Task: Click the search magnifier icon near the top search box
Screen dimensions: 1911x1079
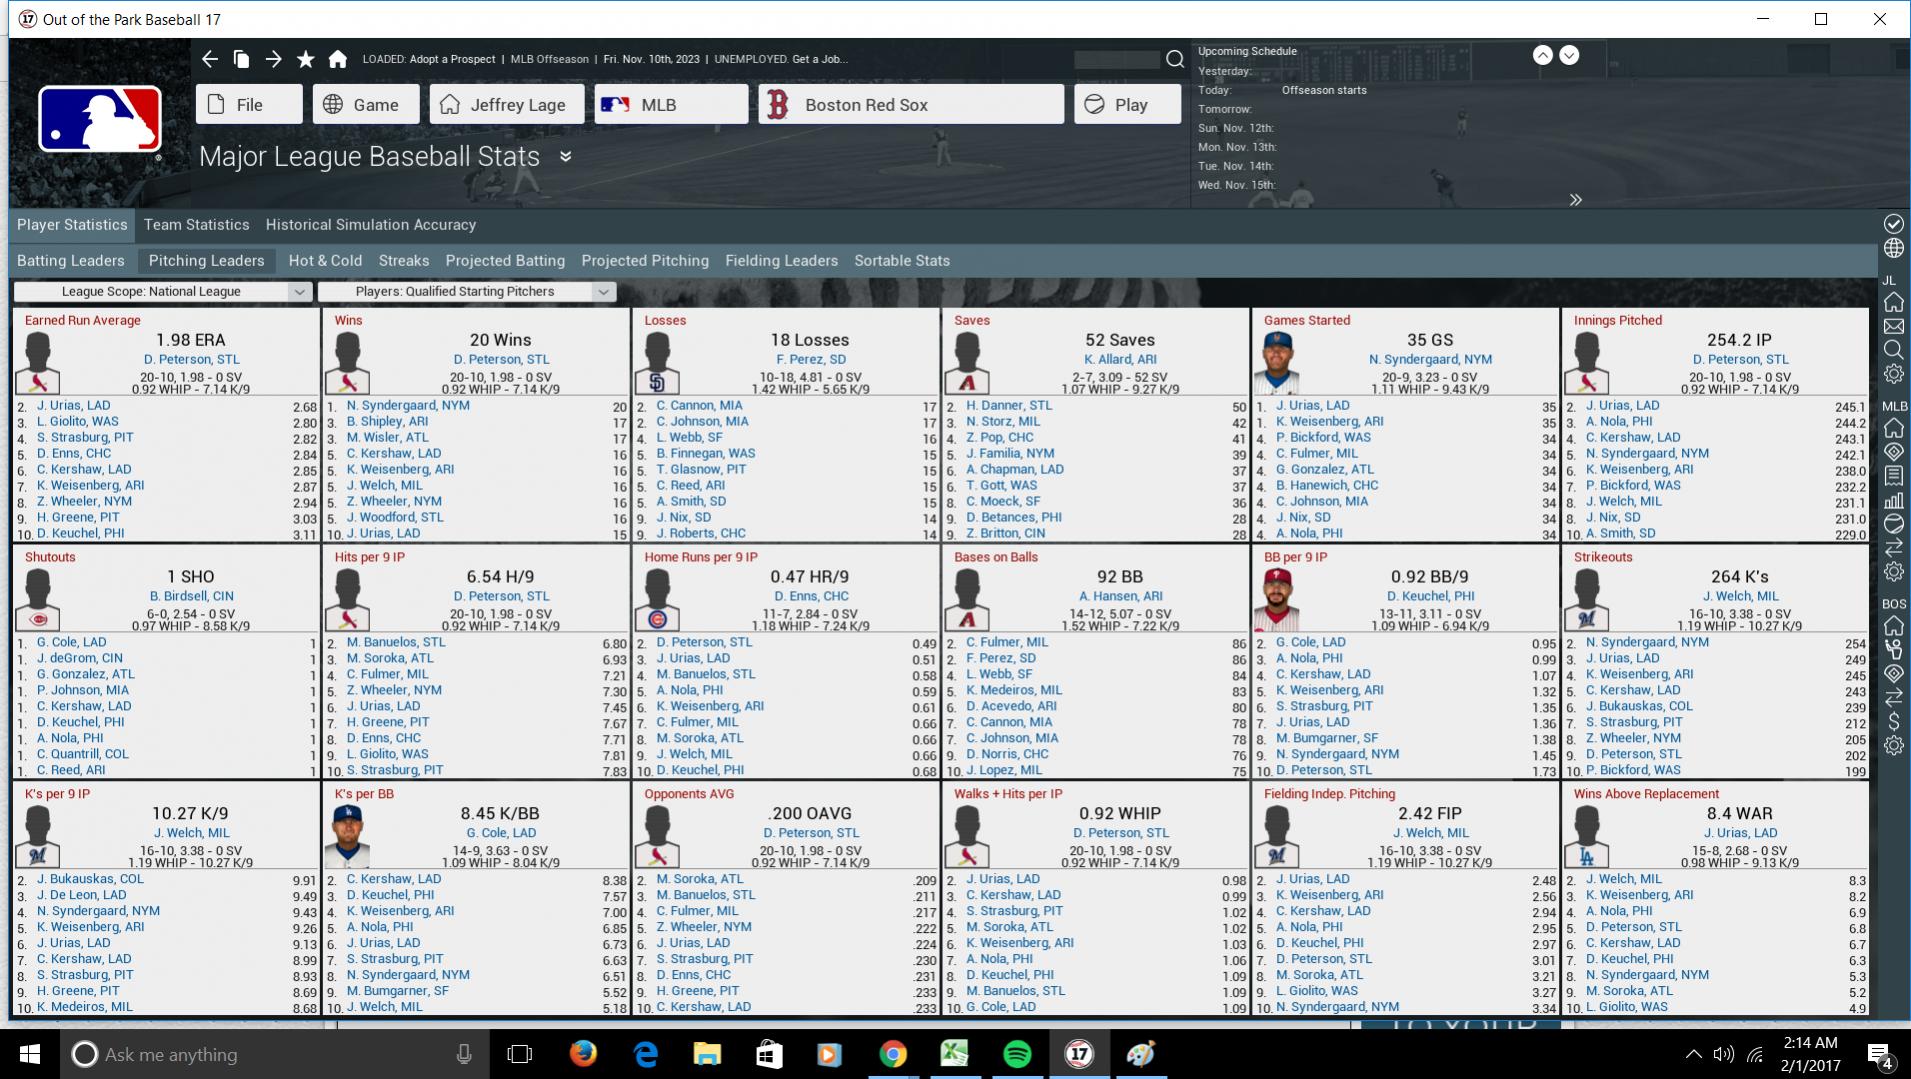Action: pos(1175,59)
